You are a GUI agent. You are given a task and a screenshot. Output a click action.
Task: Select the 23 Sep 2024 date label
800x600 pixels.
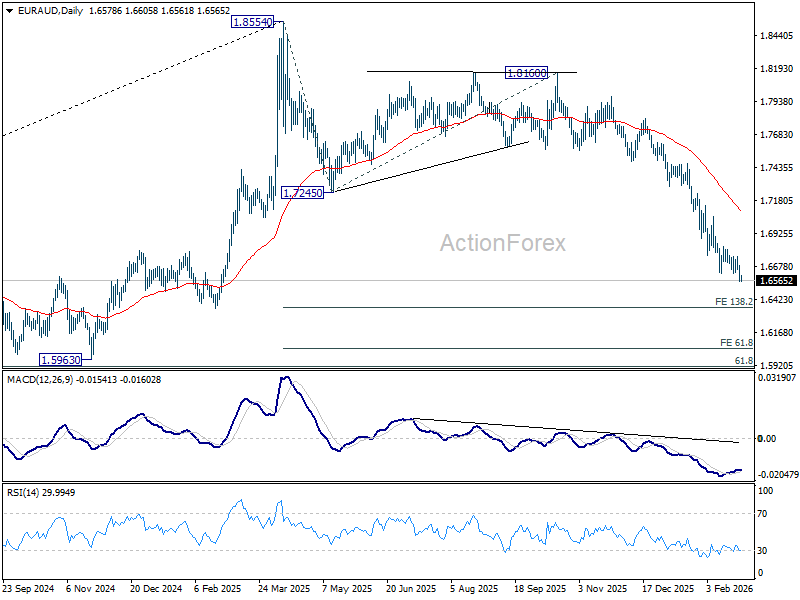pyautogui.click(x=29, y=589)
